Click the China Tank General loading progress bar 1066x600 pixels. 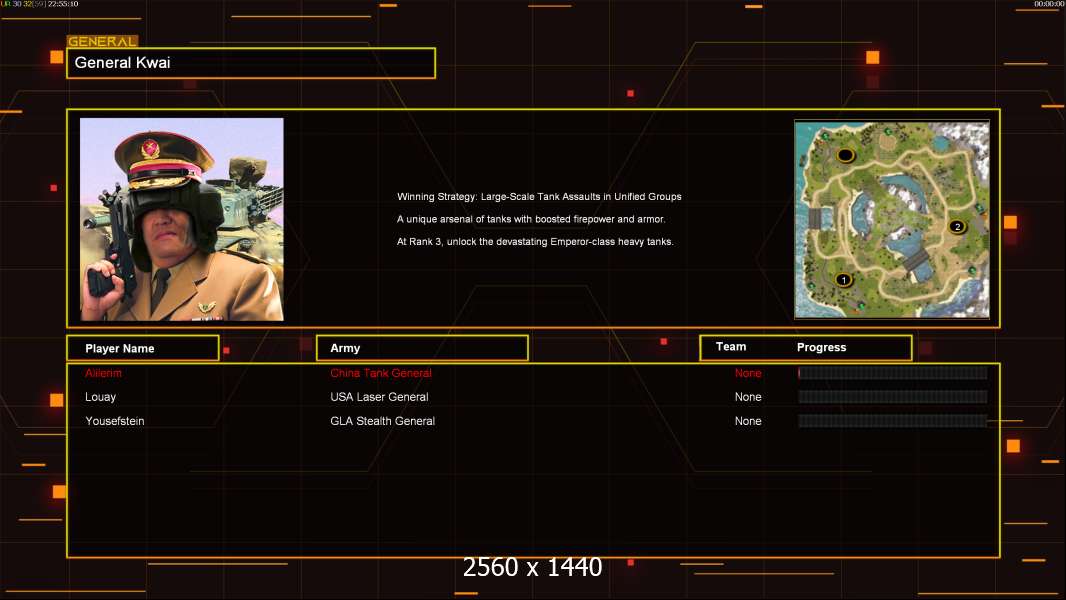click(x=893, y=372)
